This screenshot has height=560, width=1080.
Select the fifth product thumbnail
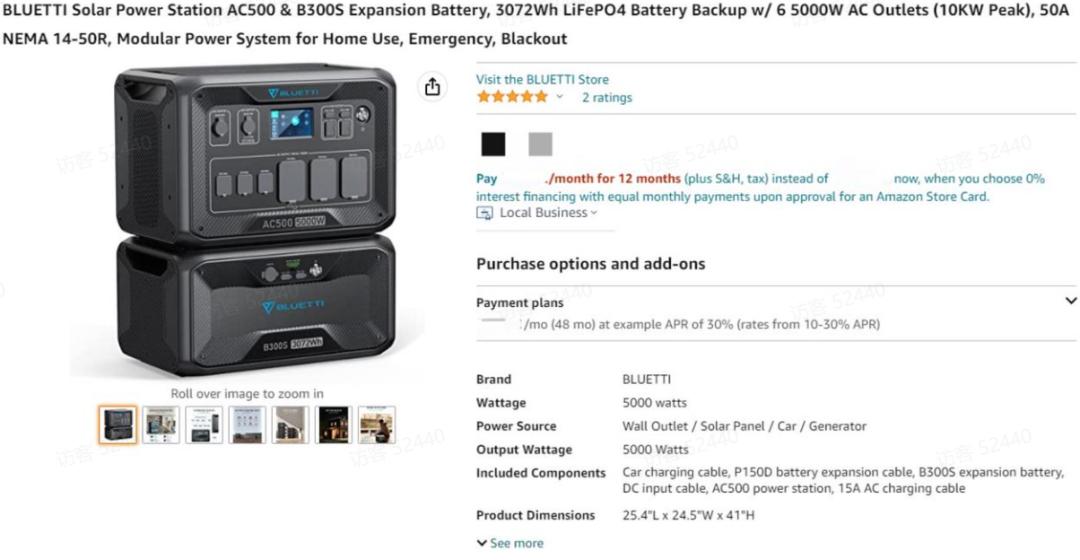point(290,424)
